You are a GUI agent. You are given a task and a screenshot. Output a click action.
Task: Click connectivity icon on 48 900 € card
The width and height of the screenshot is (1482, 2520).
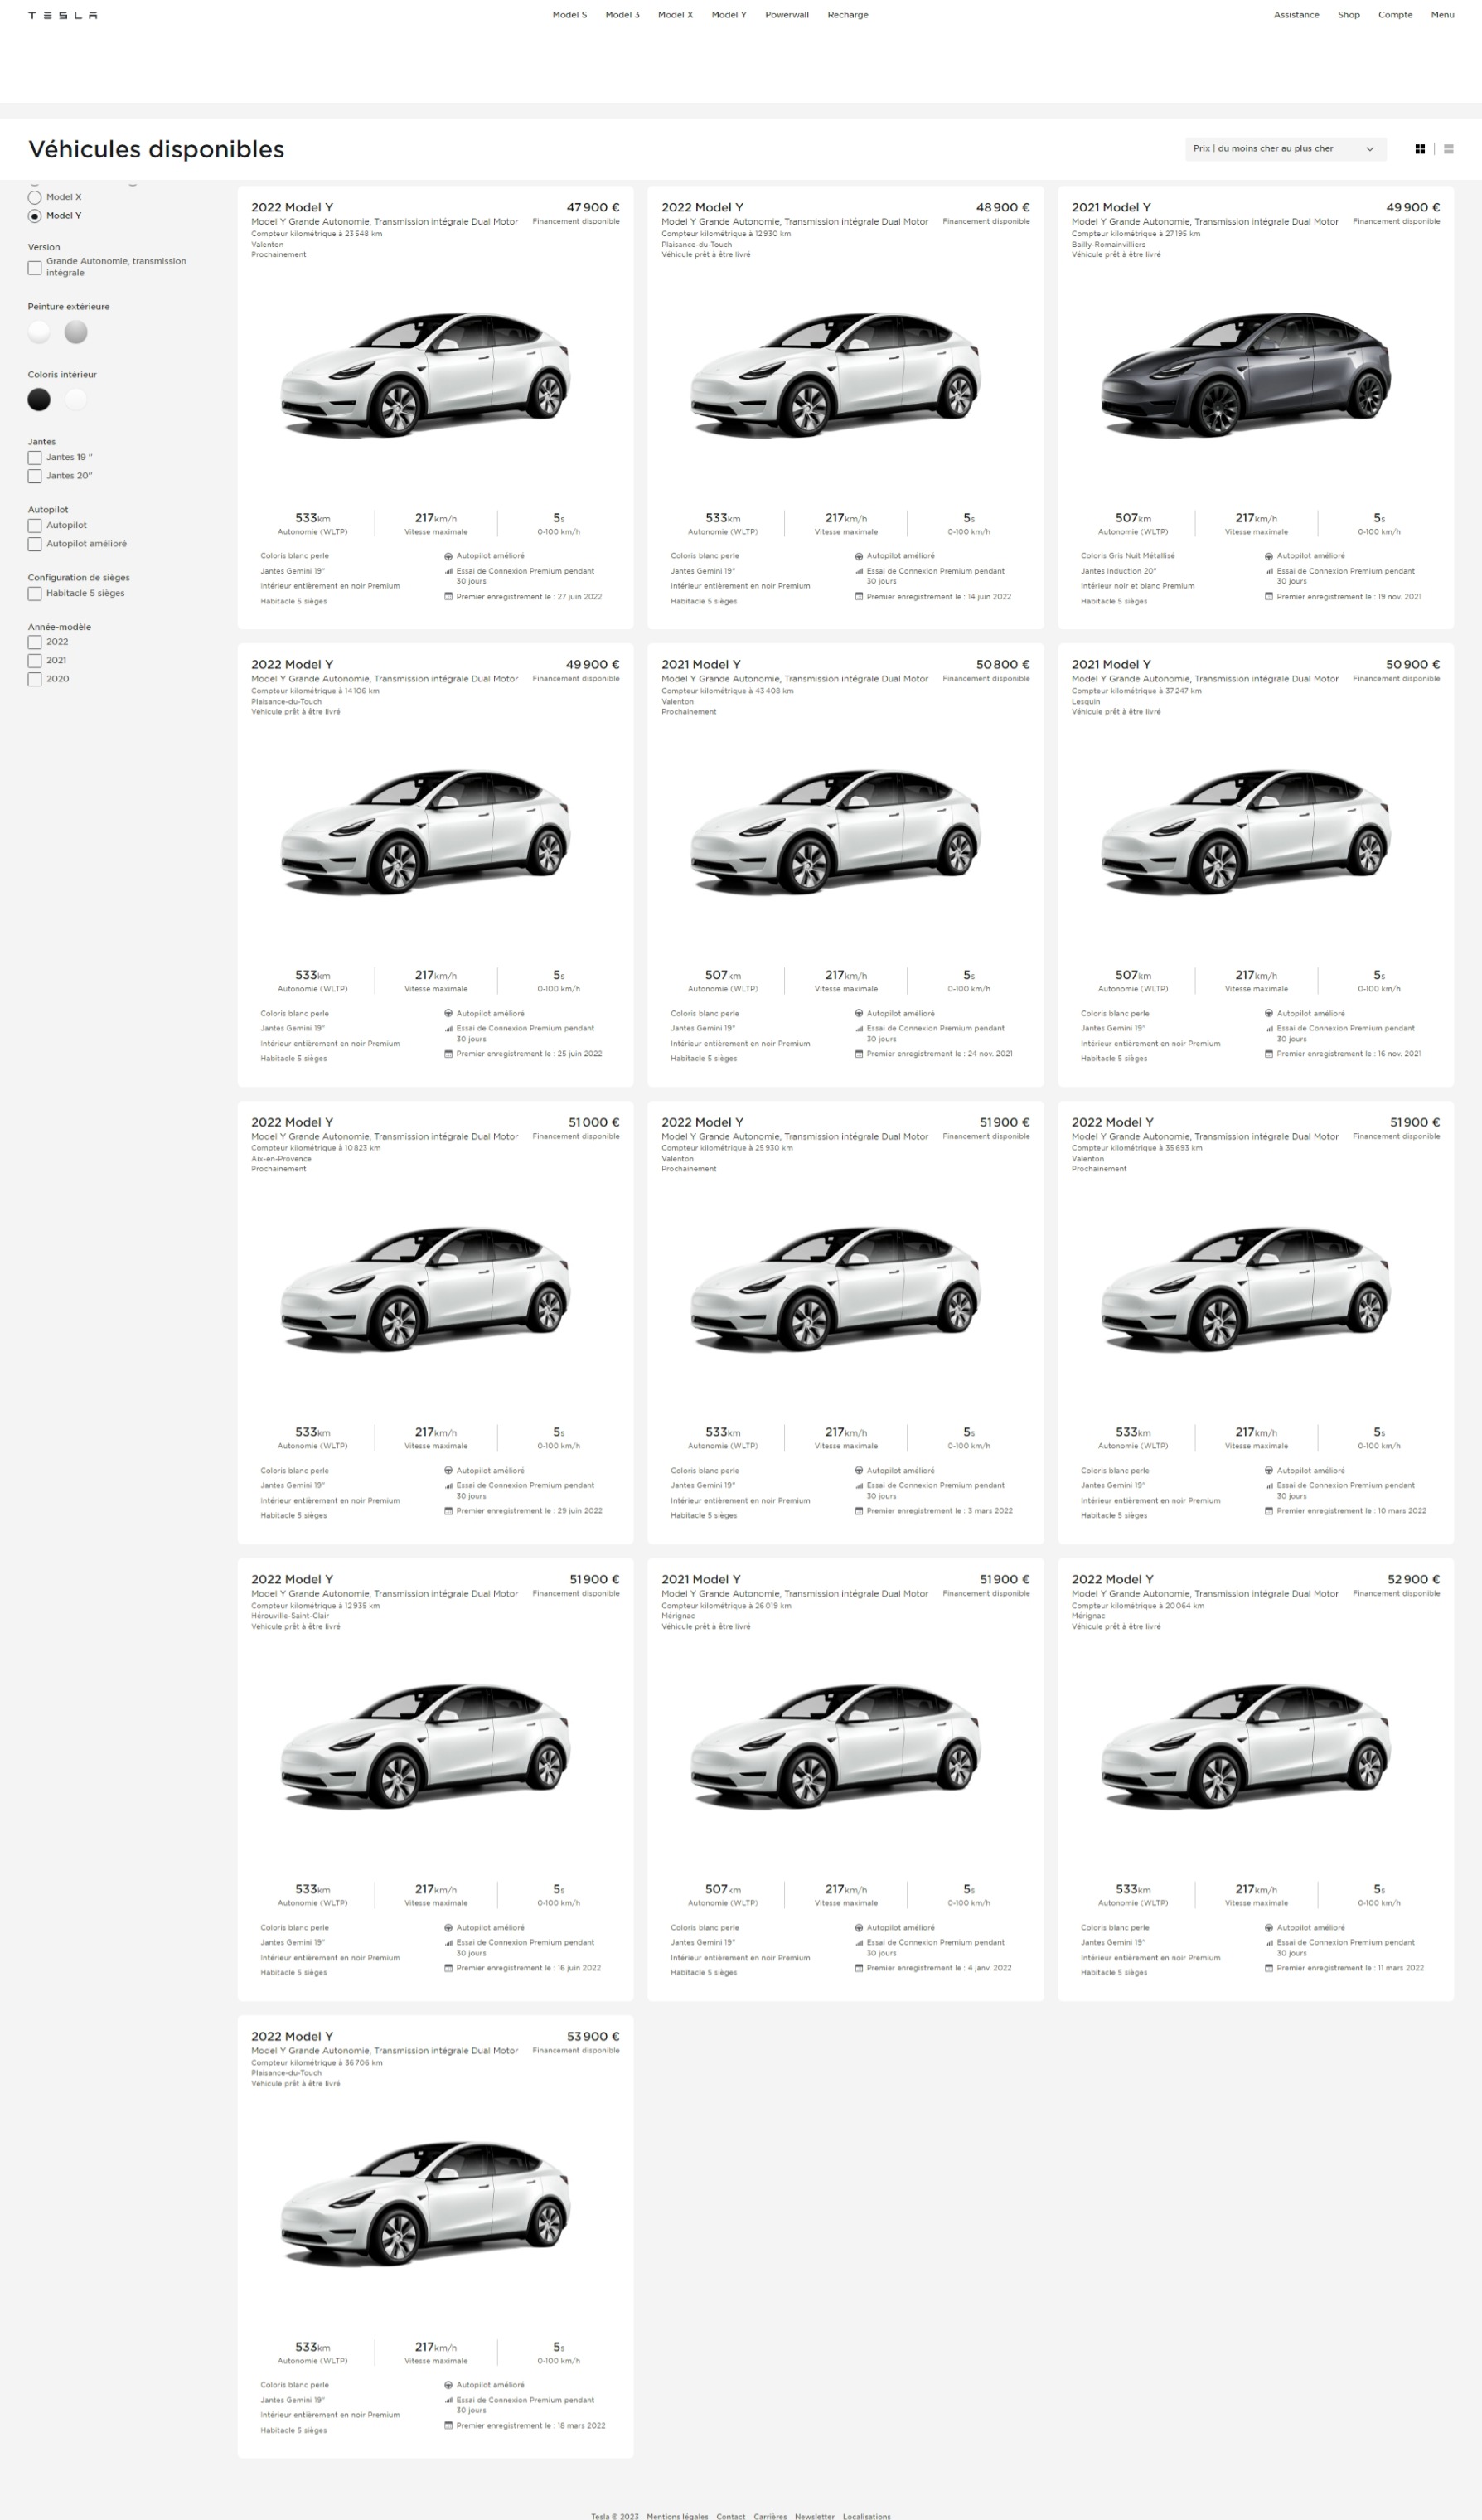pos(859,571)
